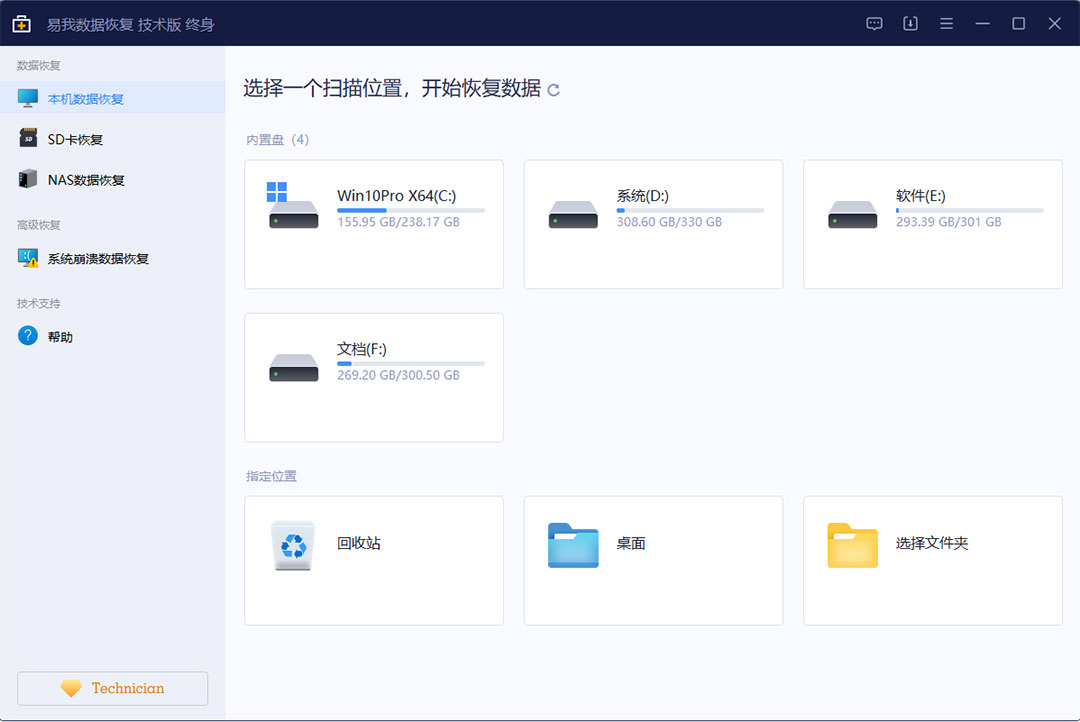Click the recycle bin icon
Screen dimensions: 1080x722
pos(293,545)
